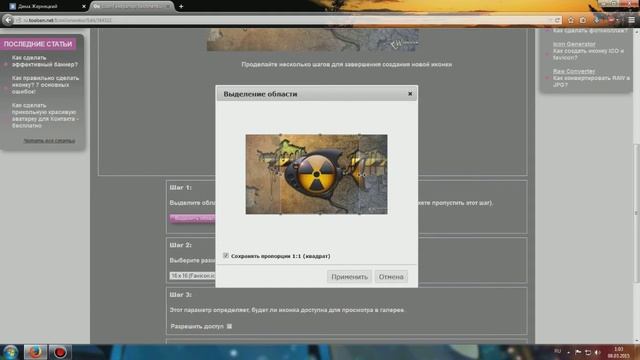Open the dropdown arrow beside the red extension

[x=618, y=20]
